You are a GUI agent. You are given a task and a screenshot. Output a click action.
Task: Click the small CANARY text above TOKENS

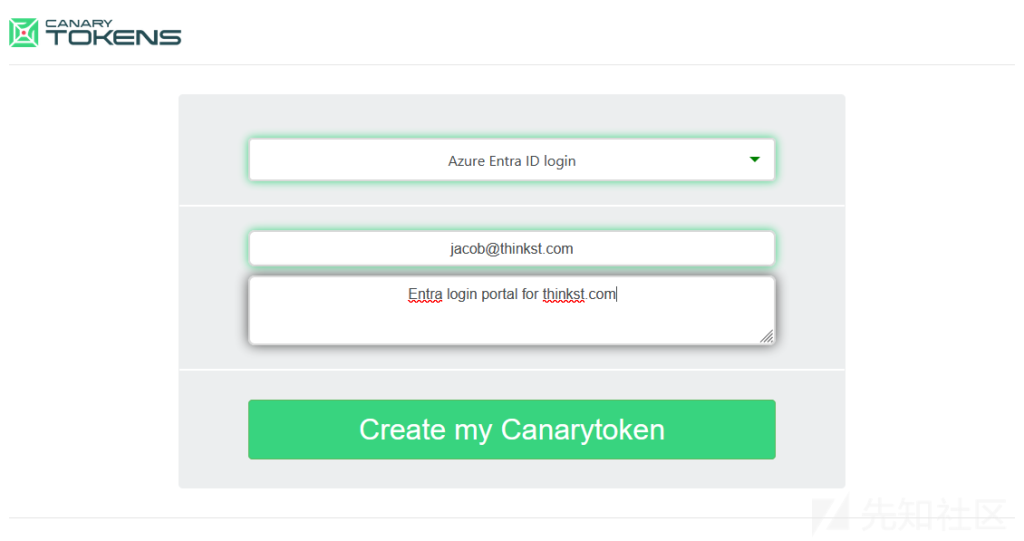coord(78,23)
